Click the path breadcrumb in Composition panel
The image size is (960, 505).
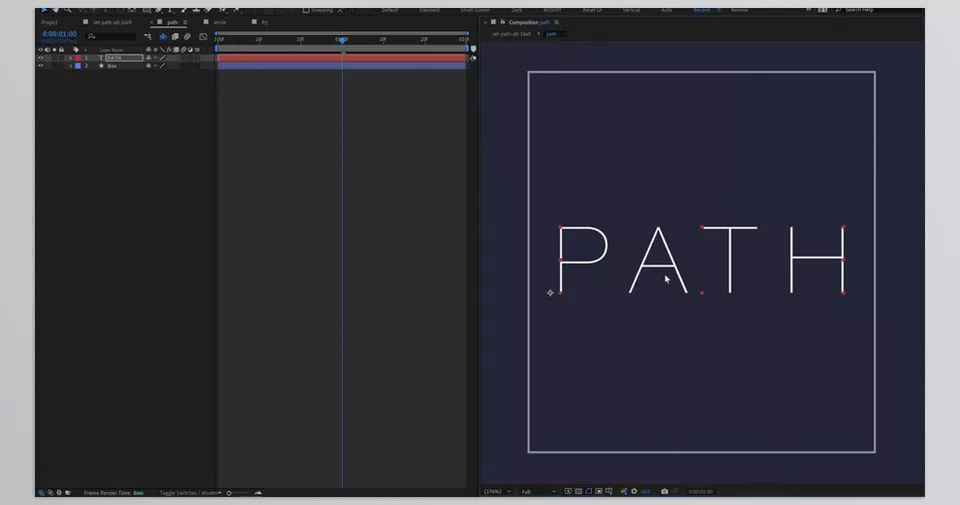pos(551,34)
